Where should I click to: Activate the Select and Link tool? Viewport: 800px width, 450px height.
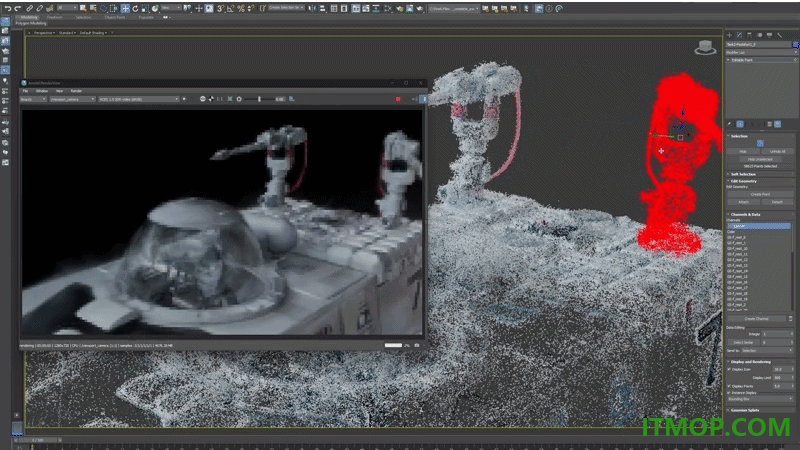pyautogui.click(x=30, y=9)
